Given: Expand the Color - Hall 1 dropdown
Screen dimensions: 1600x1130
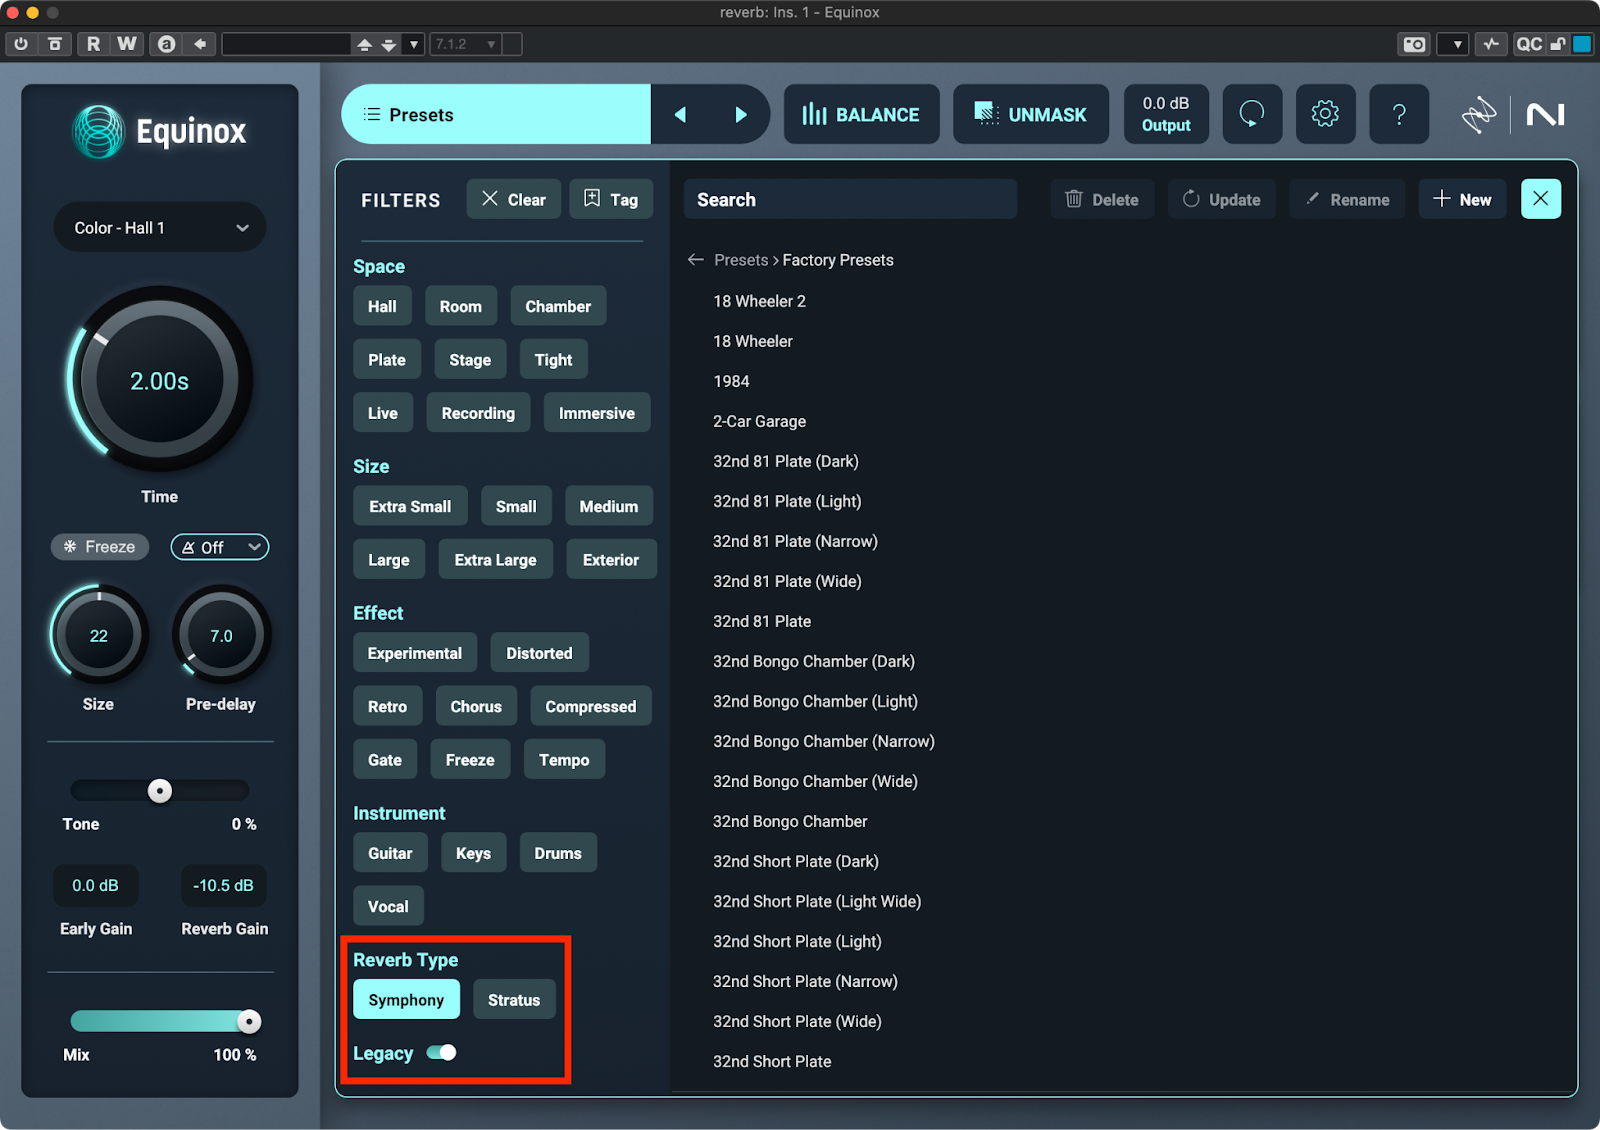Looking at the screenshot, I should [160, 228].
